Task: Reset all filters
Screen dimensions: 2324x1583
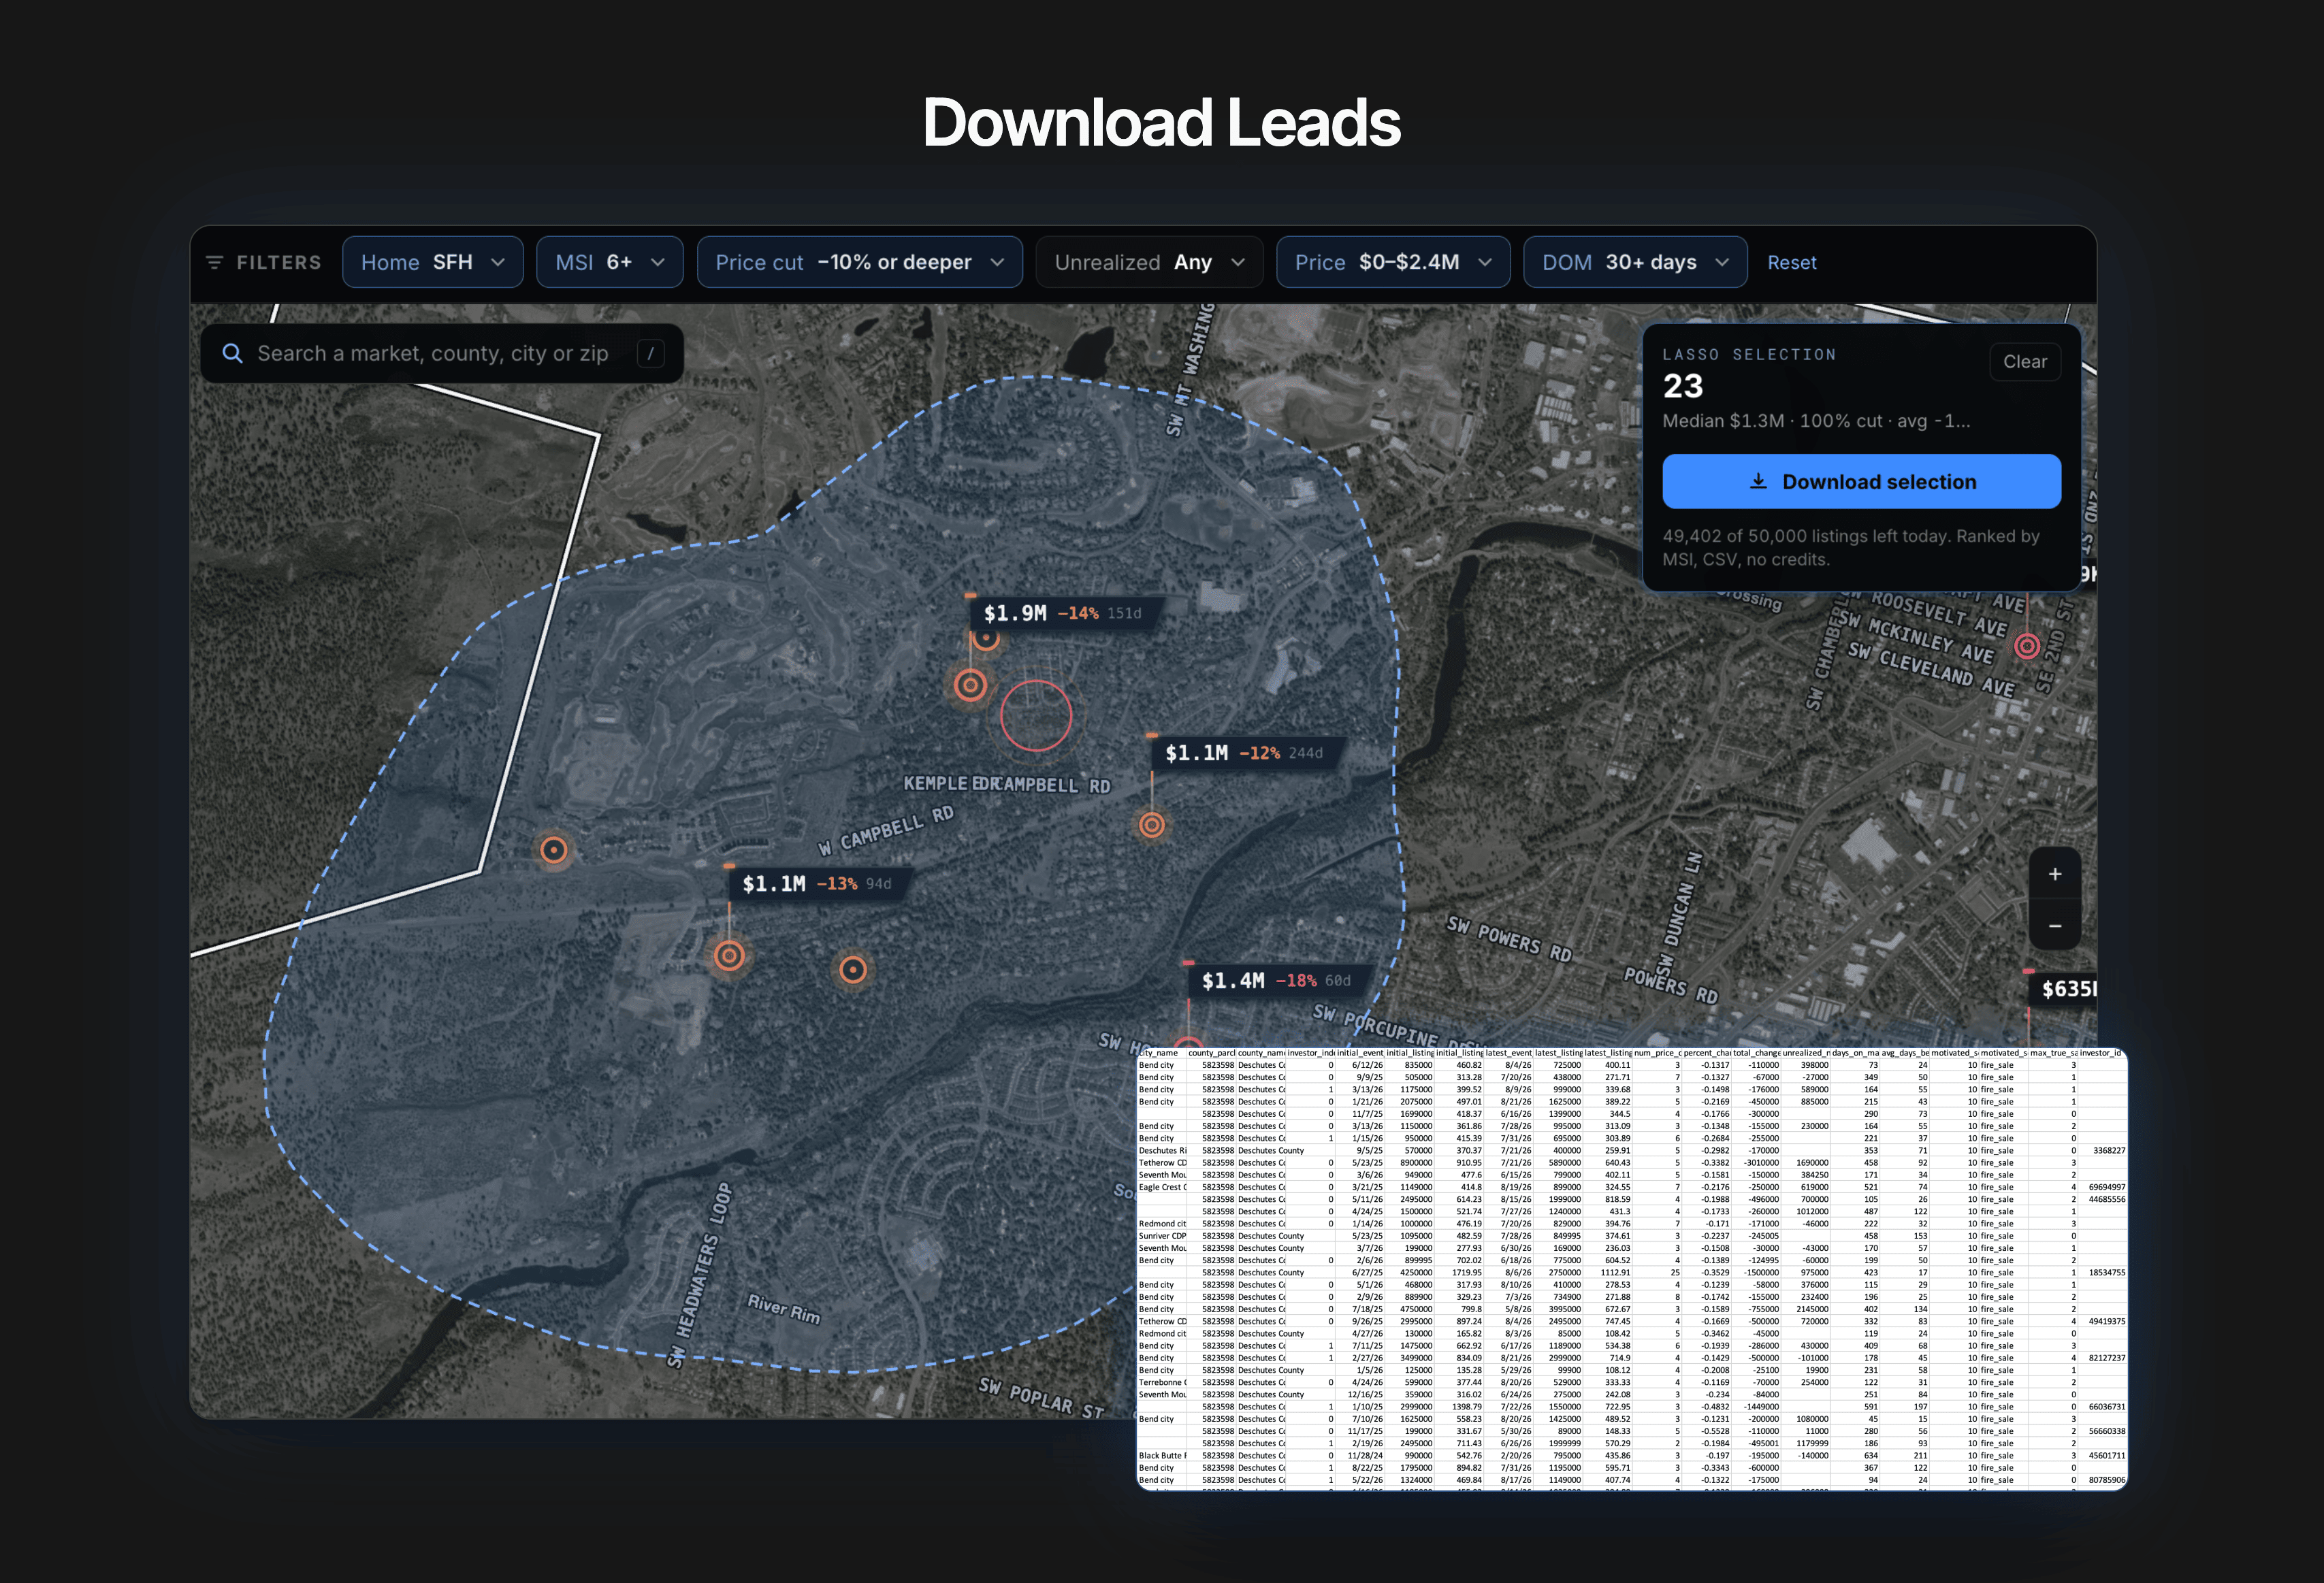Action: (x=1791, y=262)
